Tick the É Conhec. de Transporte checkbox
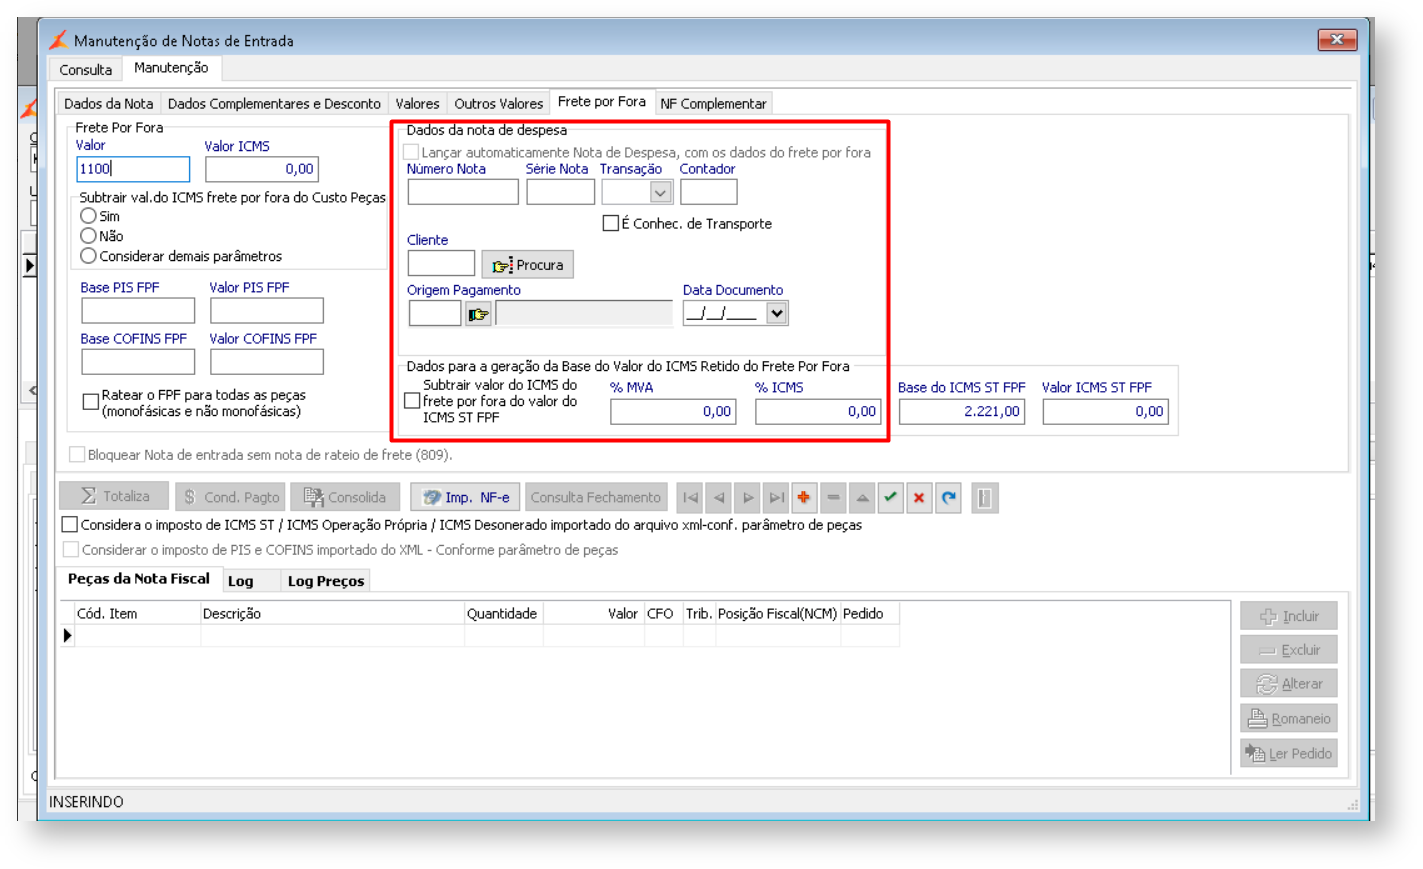This screenshot has height=869, width=1423. click(x=610, y=223)
